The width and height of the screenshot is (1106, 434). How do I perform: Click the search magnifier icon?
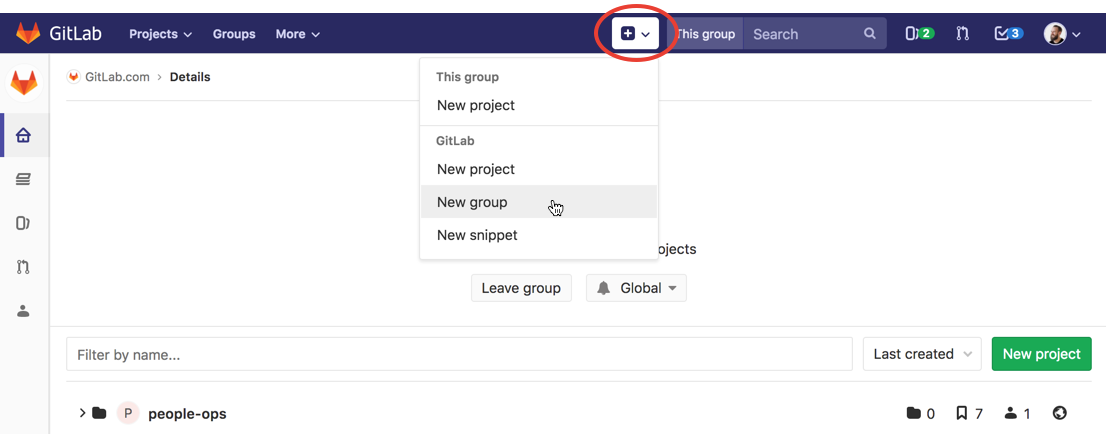870,33
